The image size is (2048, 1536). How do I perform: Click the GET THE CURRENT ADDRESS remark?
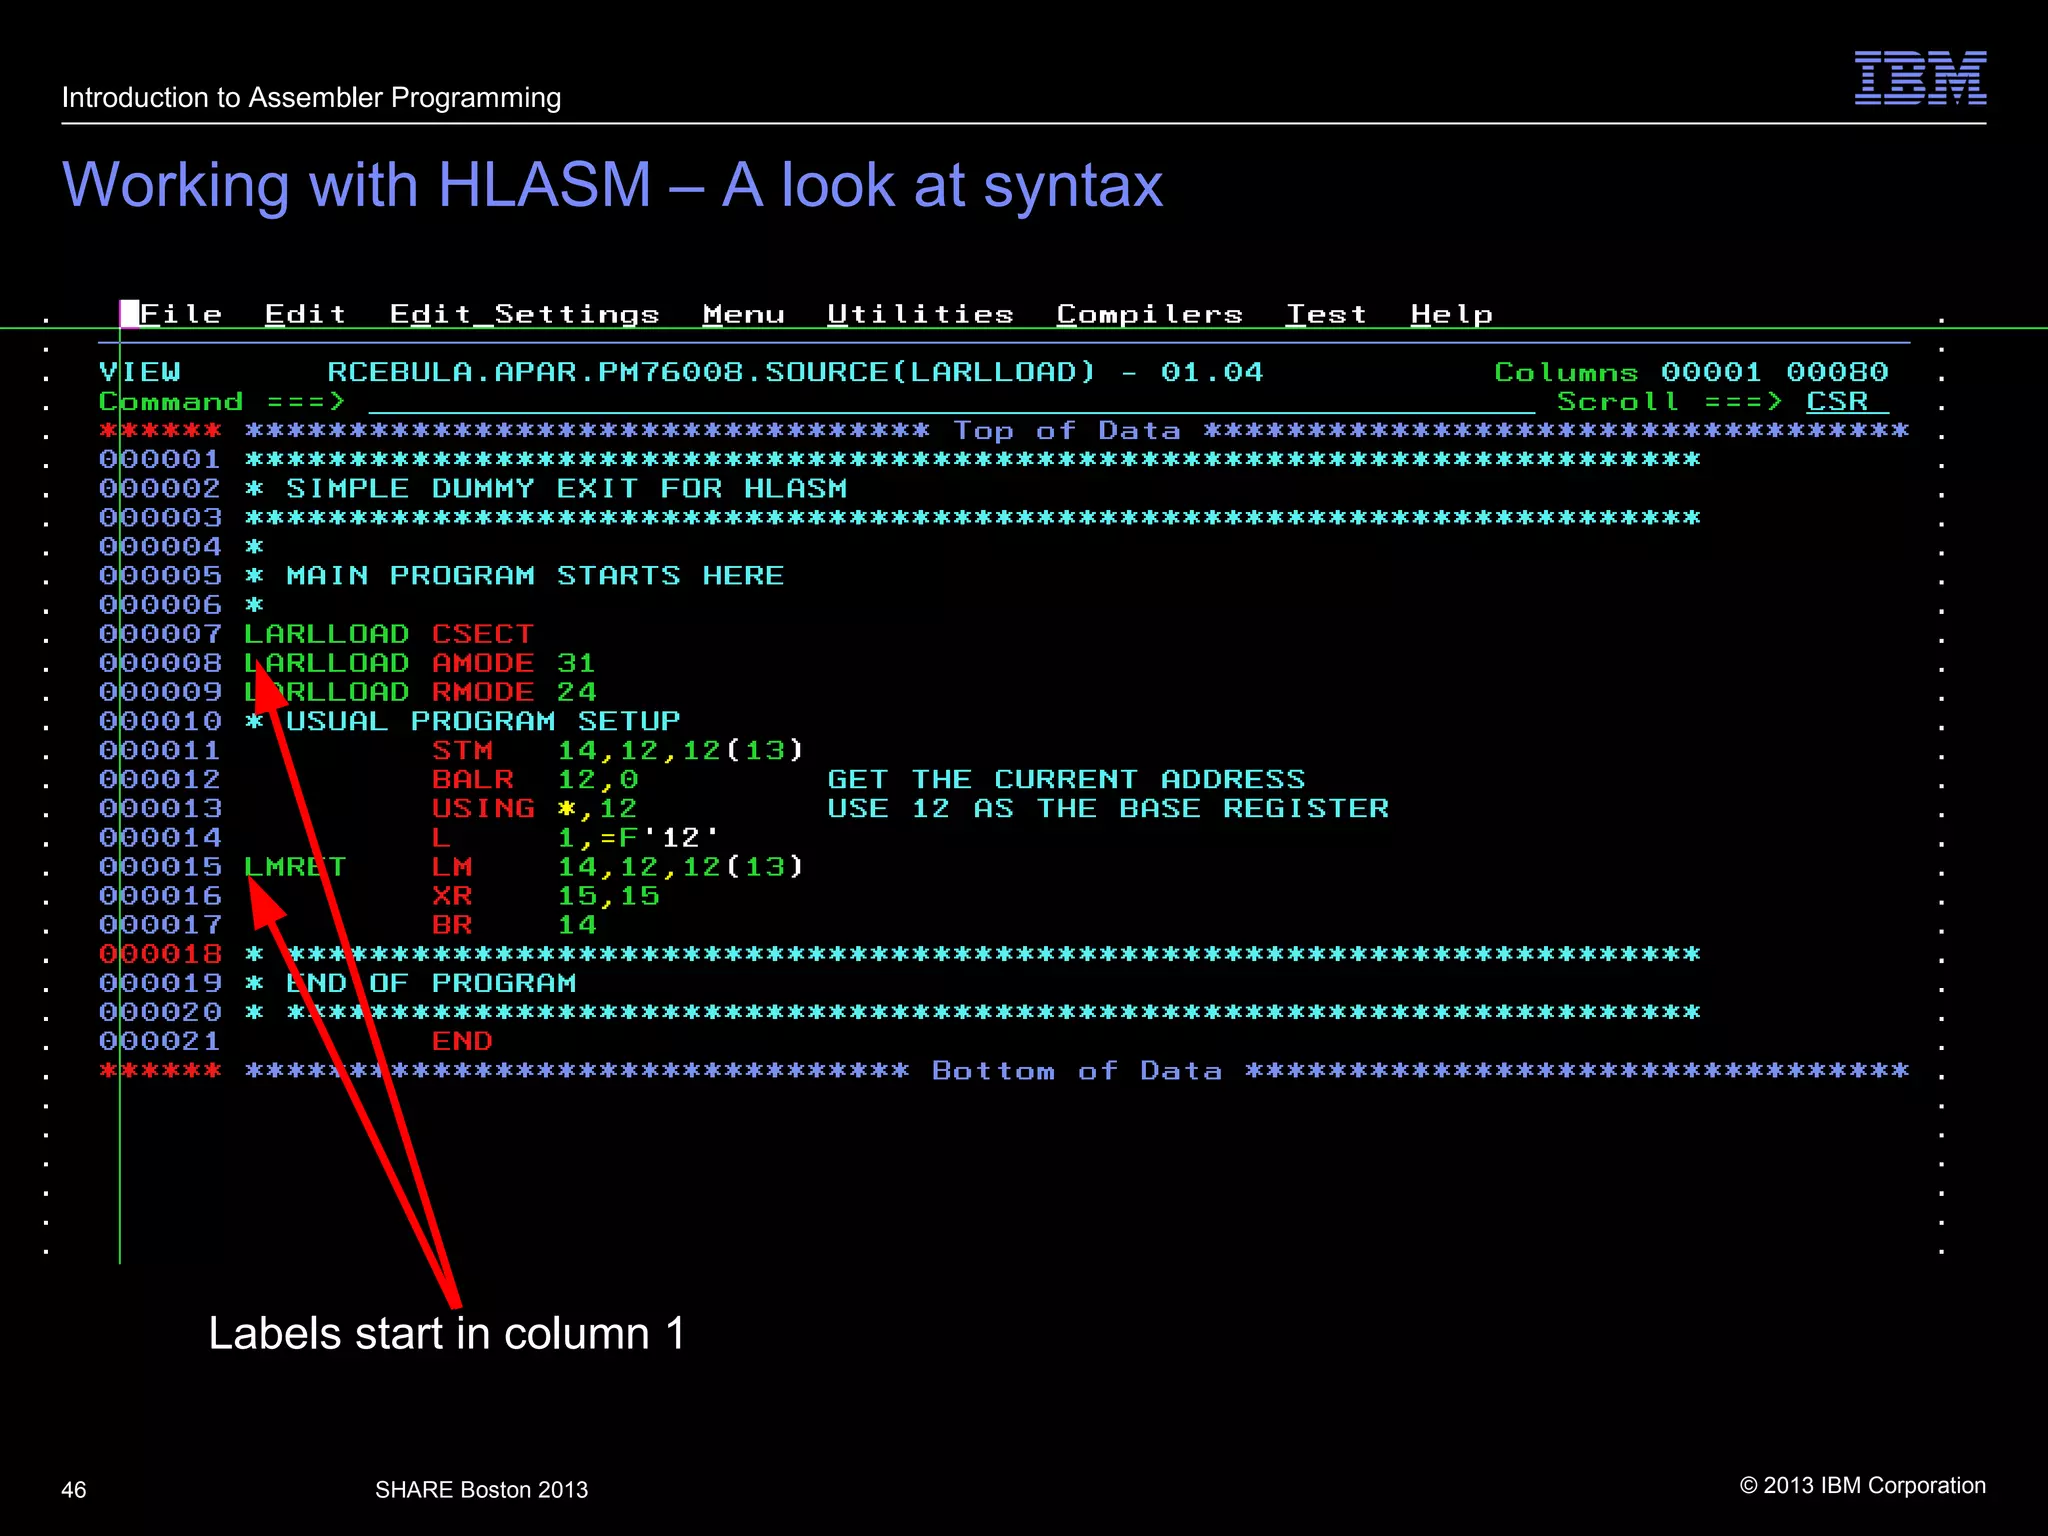tap(1066, 779)
